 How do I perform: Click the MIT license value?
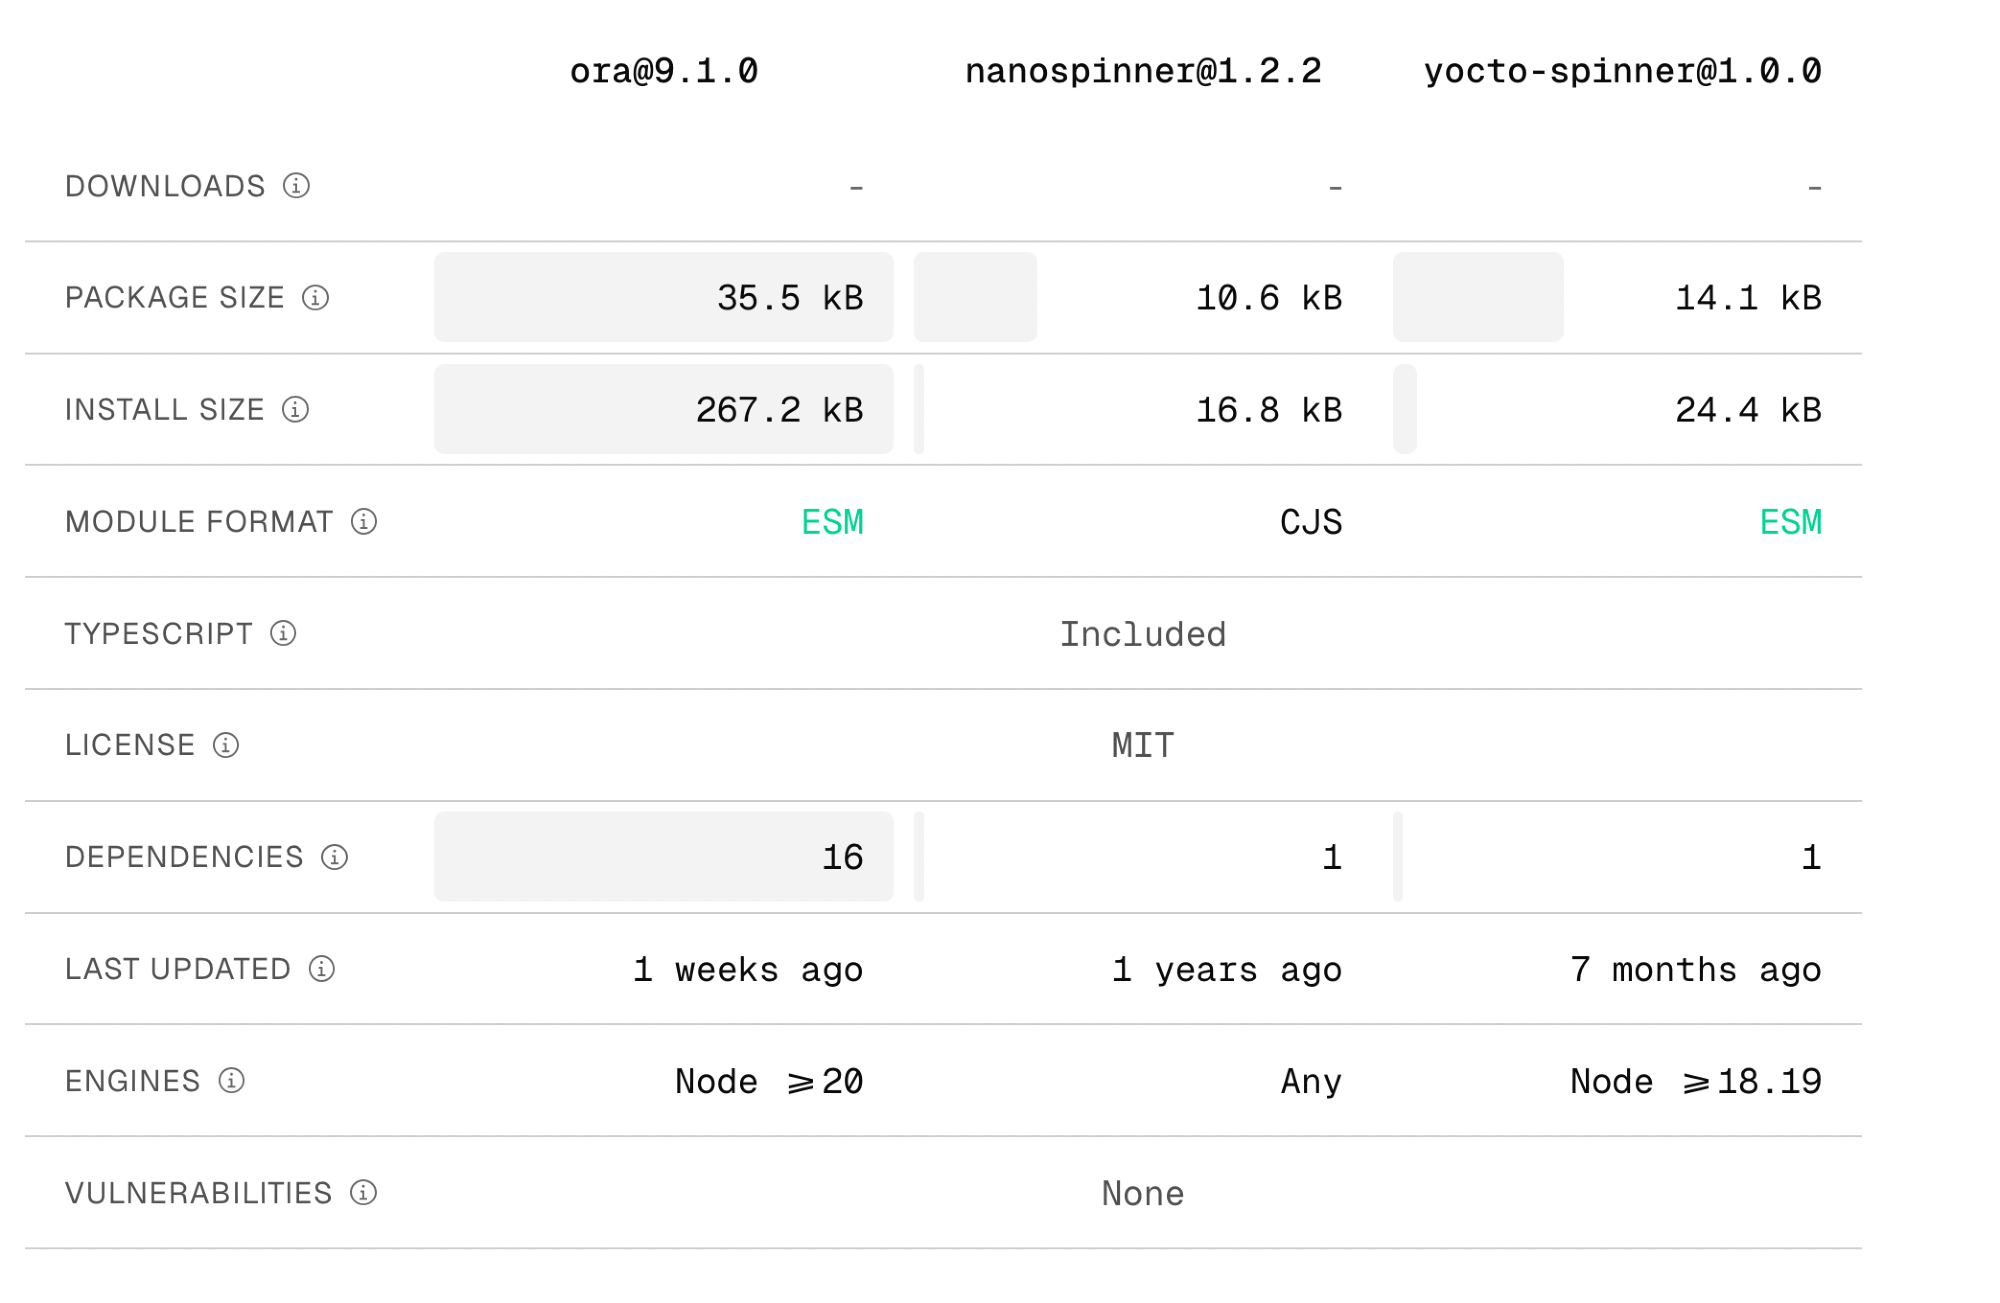(1143, 746)
